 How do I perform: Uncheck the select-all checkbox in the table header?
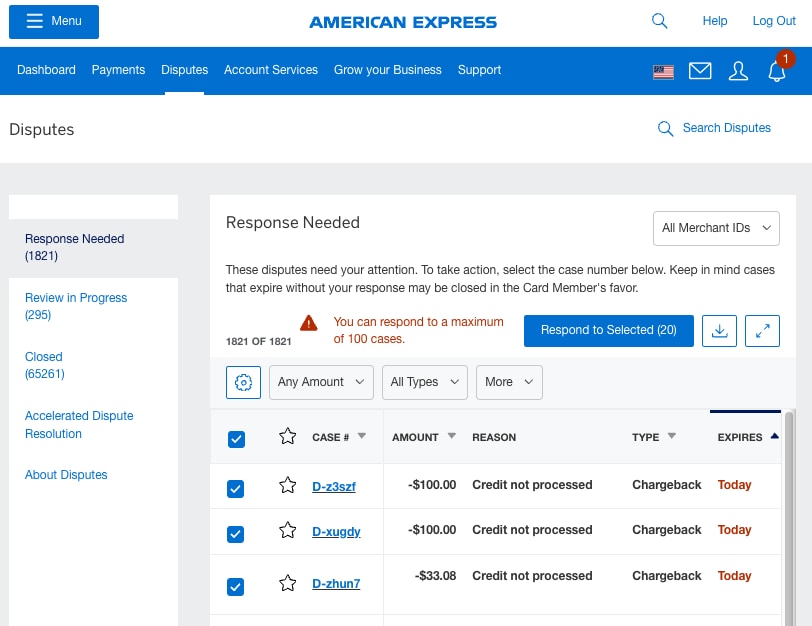click(235, 438)
